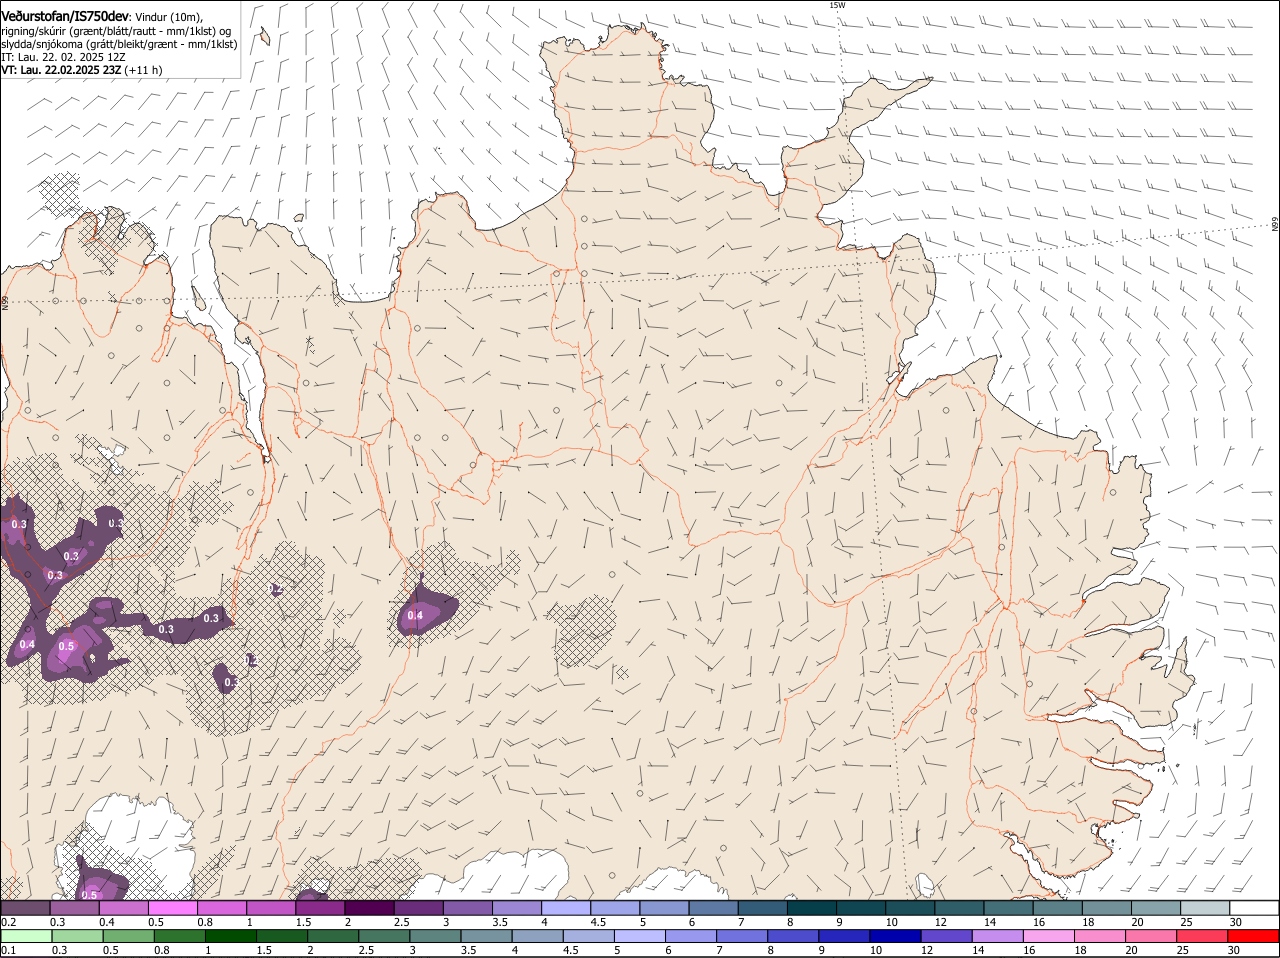
Task: Click the slydda/snjókoma legend description line
Action: coord(119,44)
